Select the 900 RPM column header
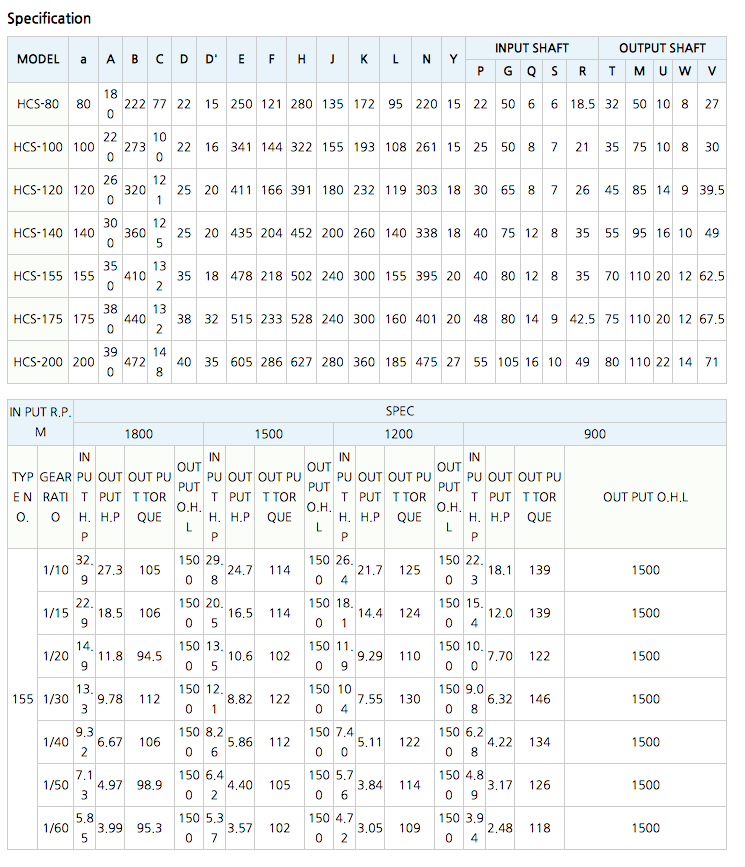745x867 pixels. 595,434
